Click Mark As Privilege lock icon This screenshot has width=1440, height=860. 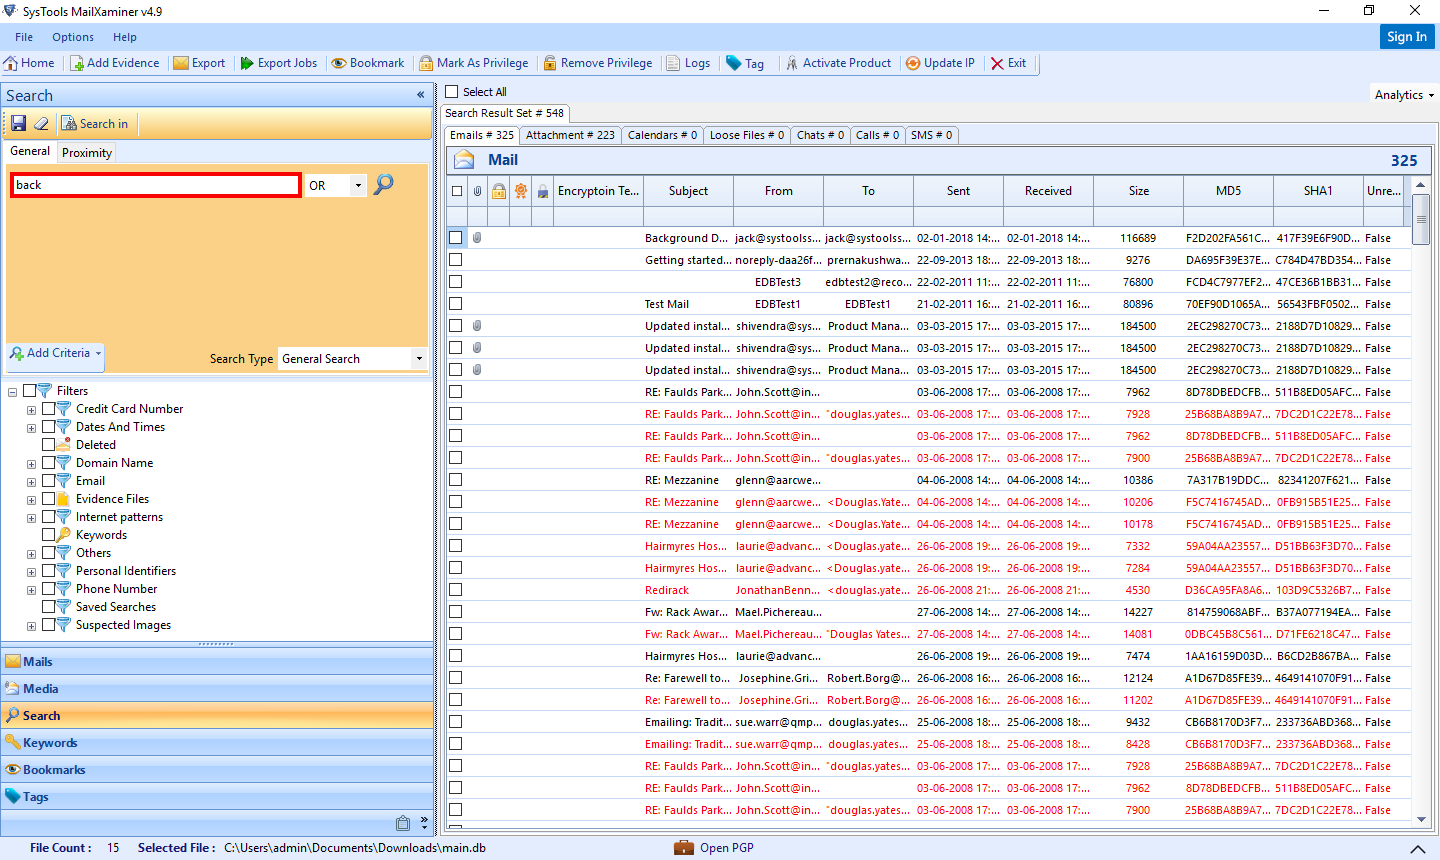(x=427, y=63)
